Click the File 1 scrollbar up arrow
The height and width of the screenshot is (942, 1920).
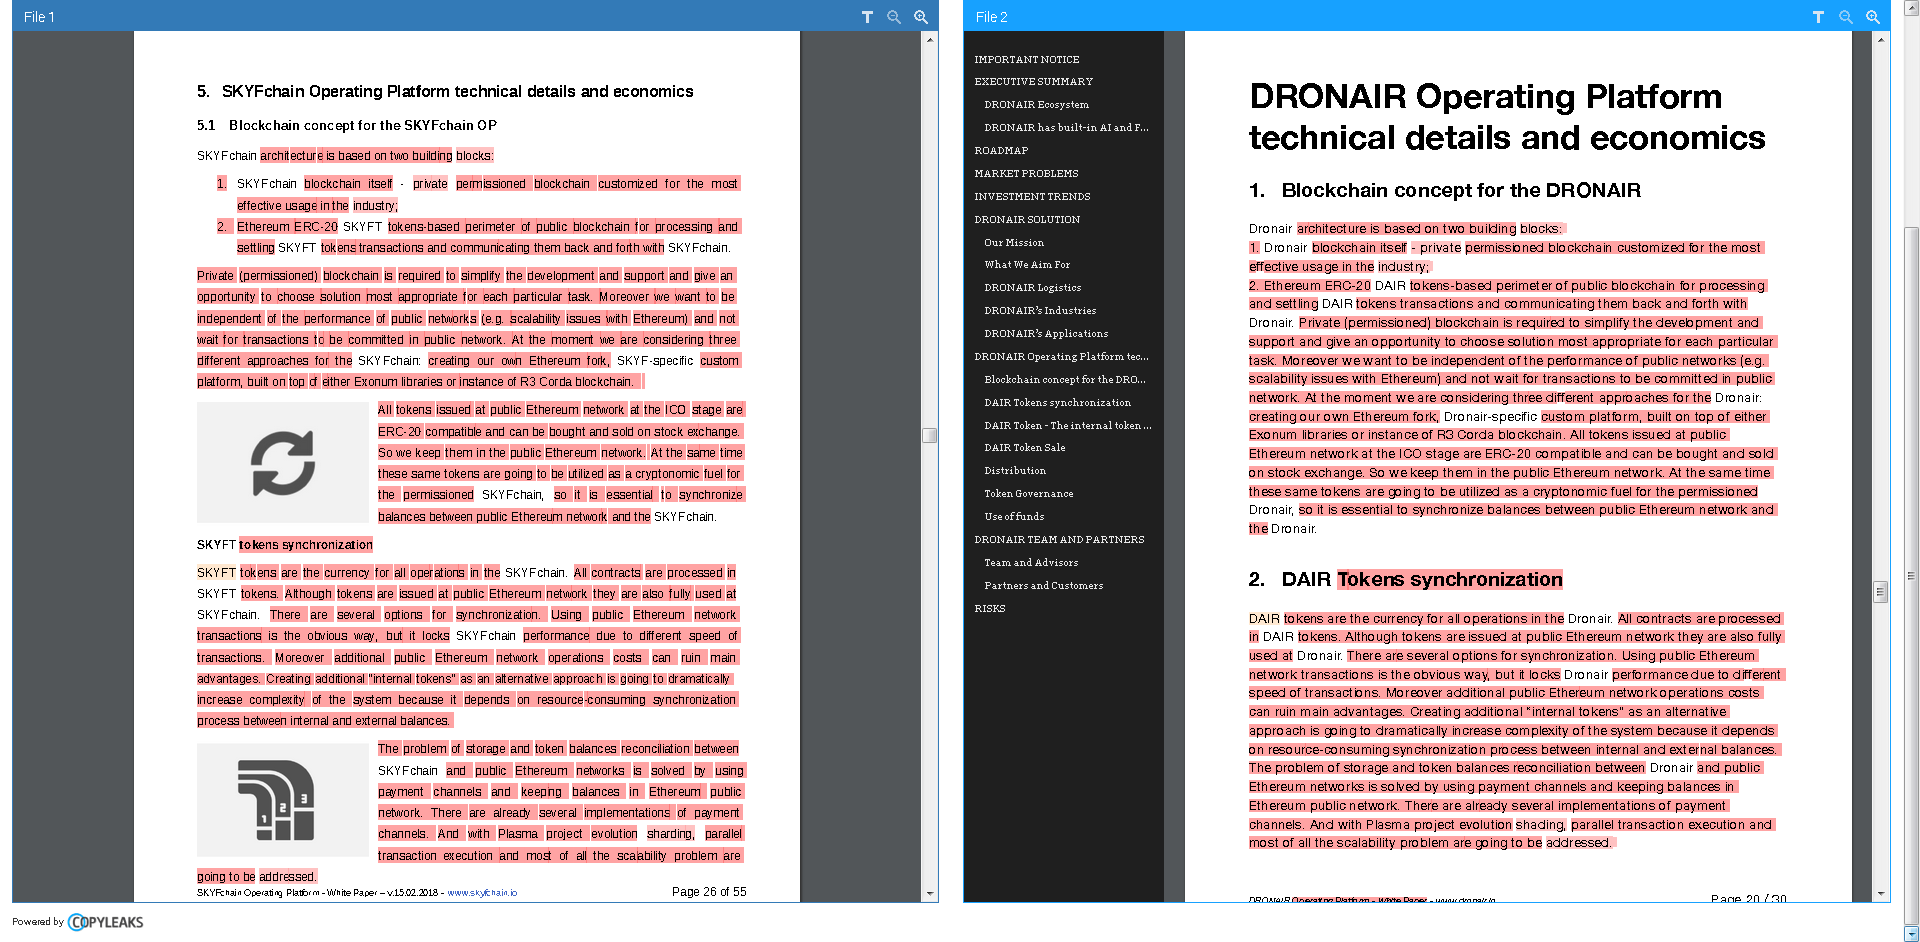tap(930, 40)
